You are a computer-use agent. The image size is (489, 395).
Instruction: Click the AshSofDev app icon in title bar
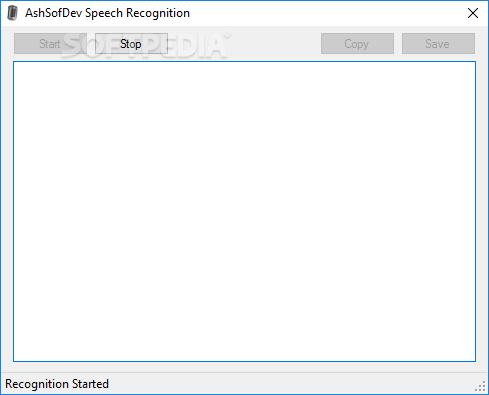click(13, 13)
